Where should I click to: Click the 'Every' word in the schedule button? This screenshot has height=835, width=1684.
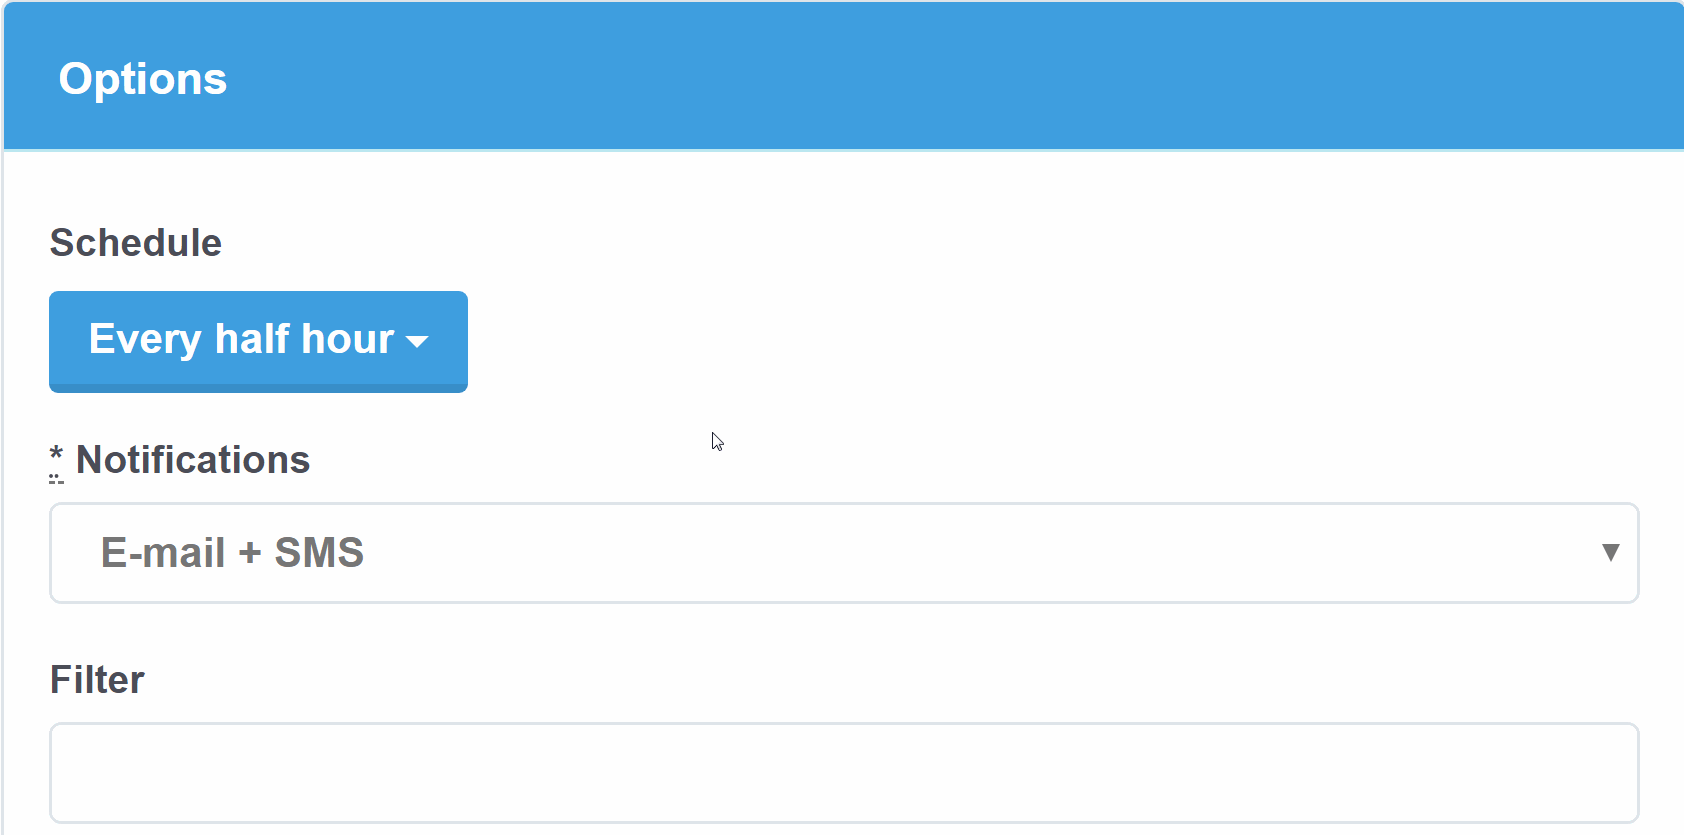(145, 340)
